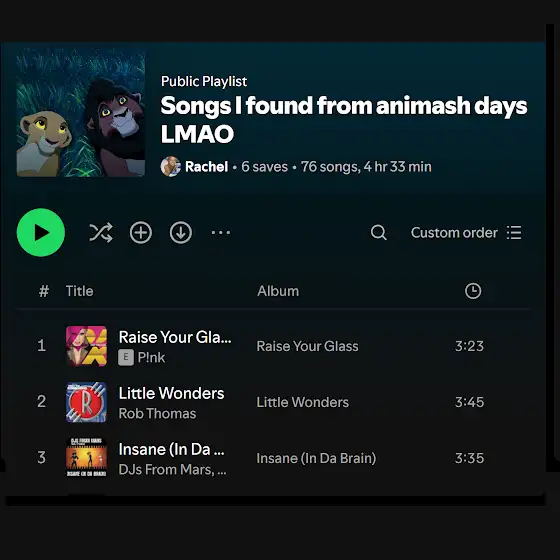
Task: Save playlist to library with plus icon
Action: click(x=141, y=233)
